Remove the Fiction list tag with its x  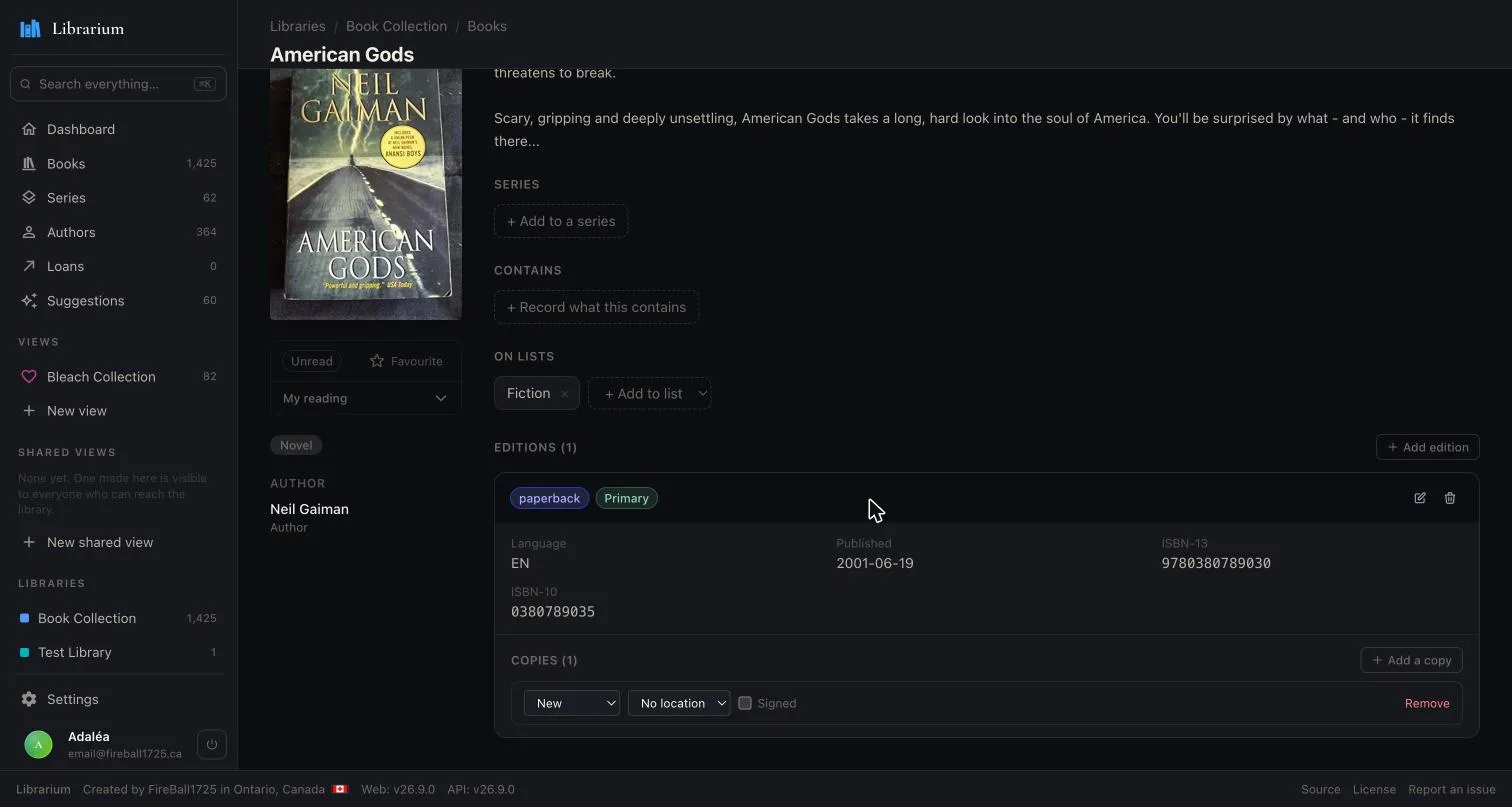(564, 394)
